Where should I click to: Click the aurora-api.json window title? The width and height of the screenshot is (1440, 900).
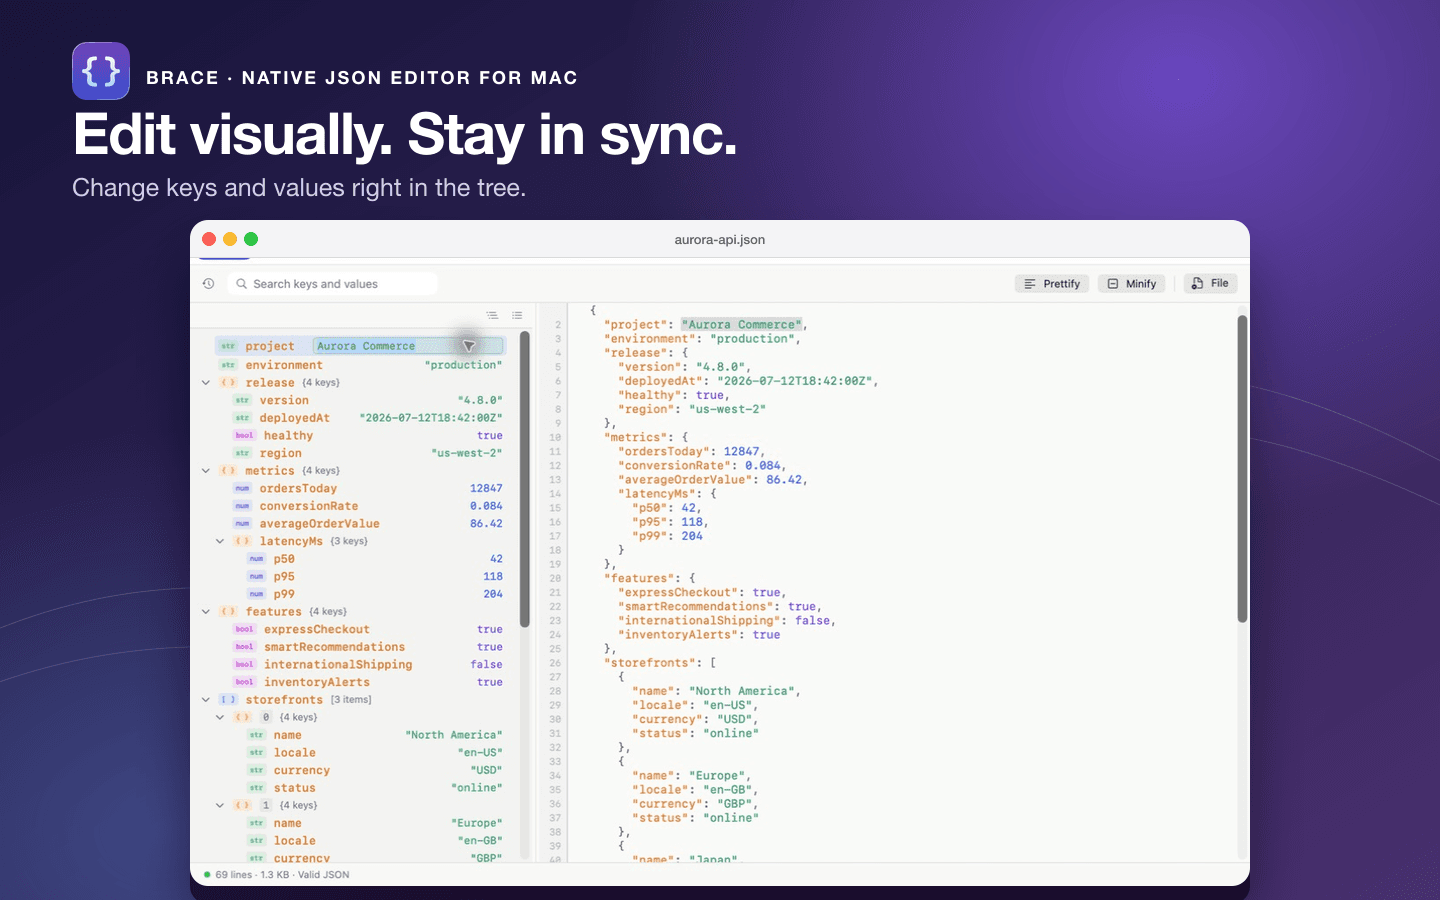(720, 240)
